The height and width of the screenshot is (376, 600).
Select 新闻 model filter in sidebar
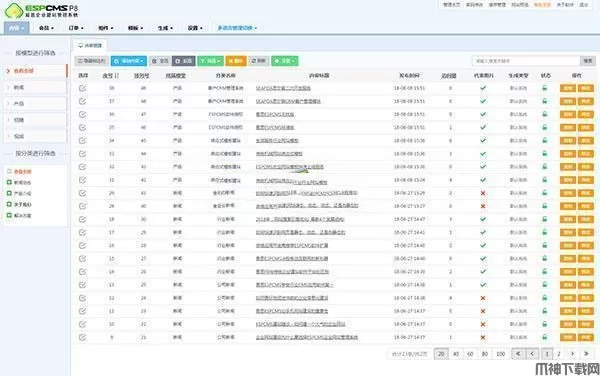coord(35,87)
